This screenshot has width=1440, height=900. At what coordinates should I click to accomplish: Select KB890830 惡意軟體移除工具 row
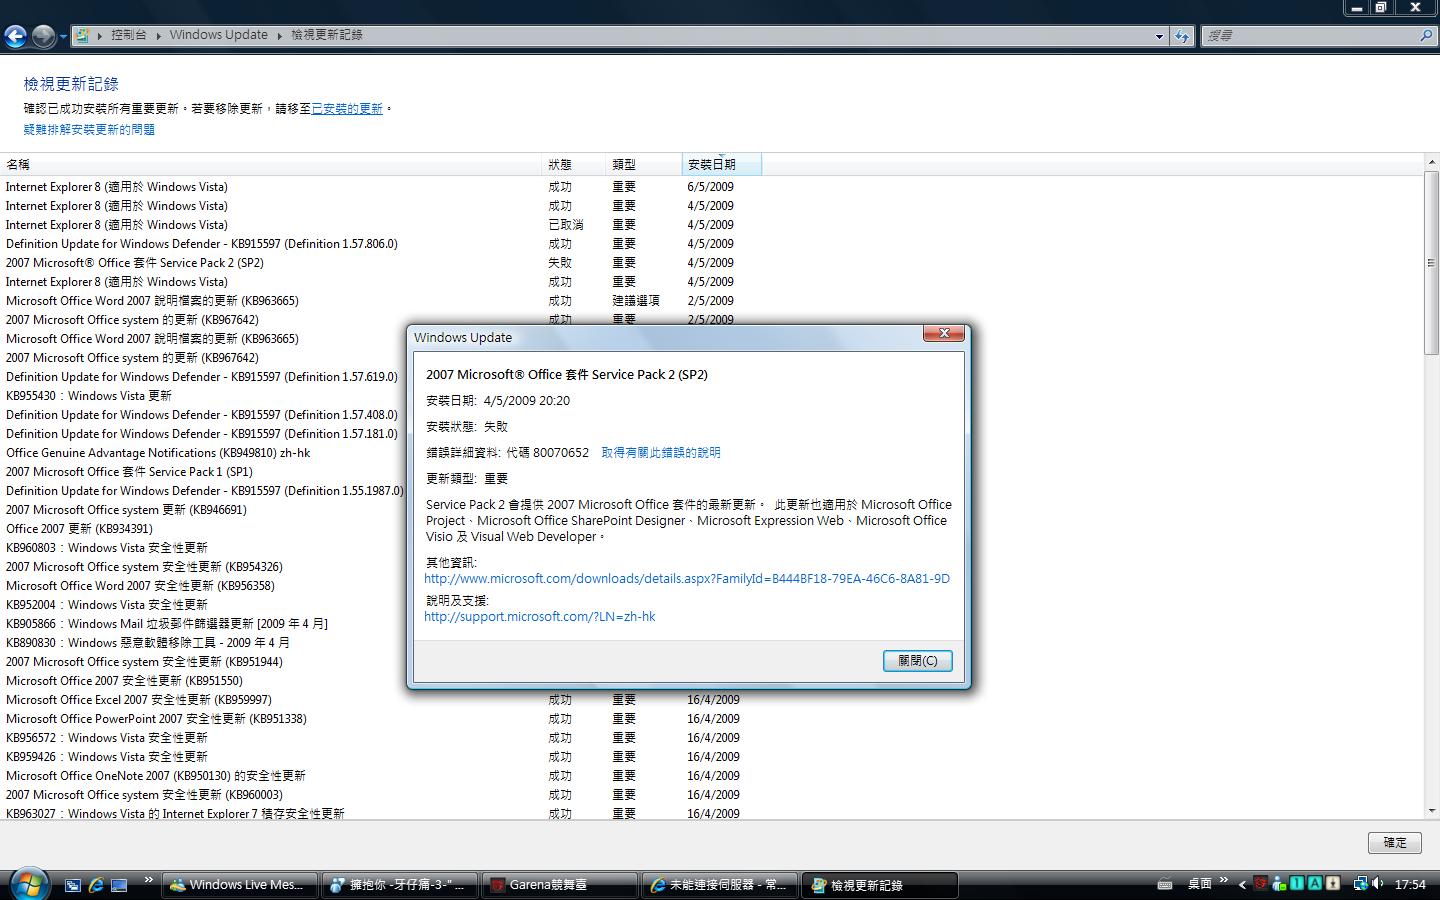[x=148, y=643]
